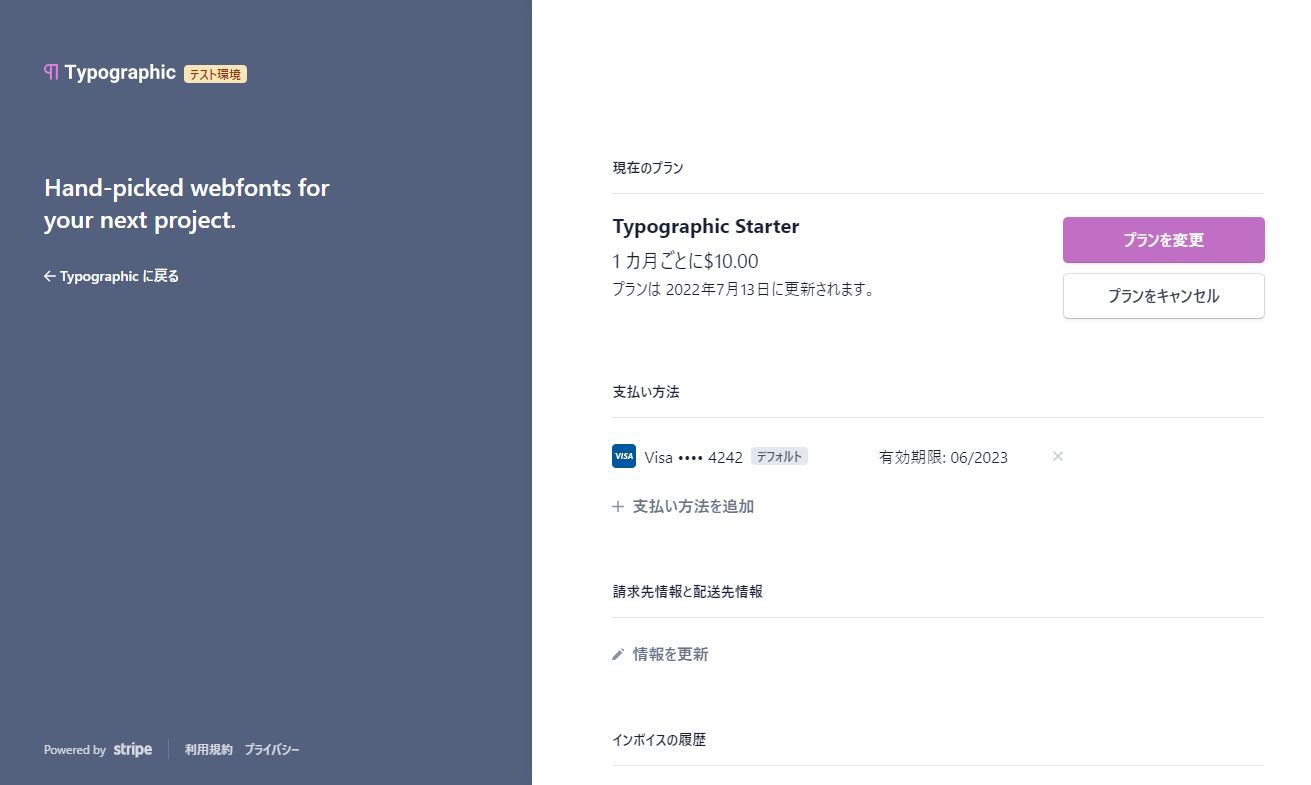Click the plus icon for adding payment method
The width and height of the screenshot is (1311, 785).
(618, 506)
